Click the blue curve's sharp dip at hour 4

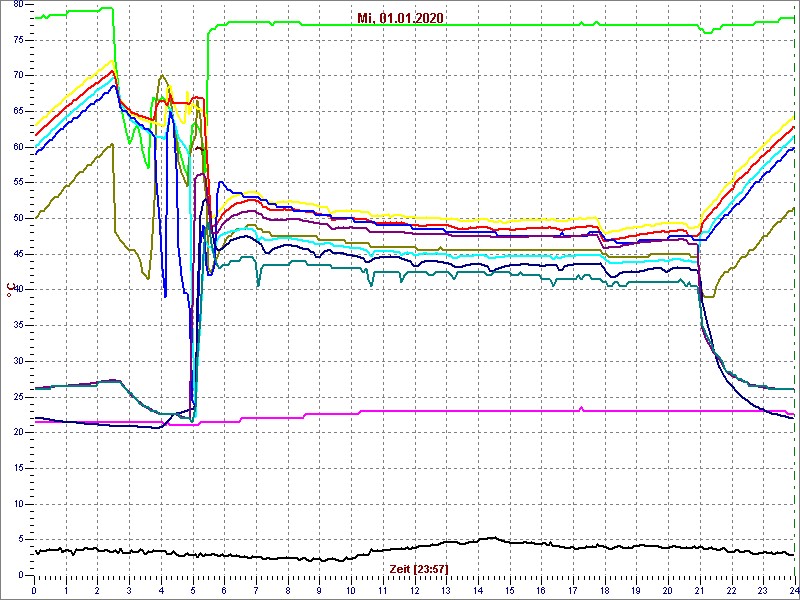165,296
